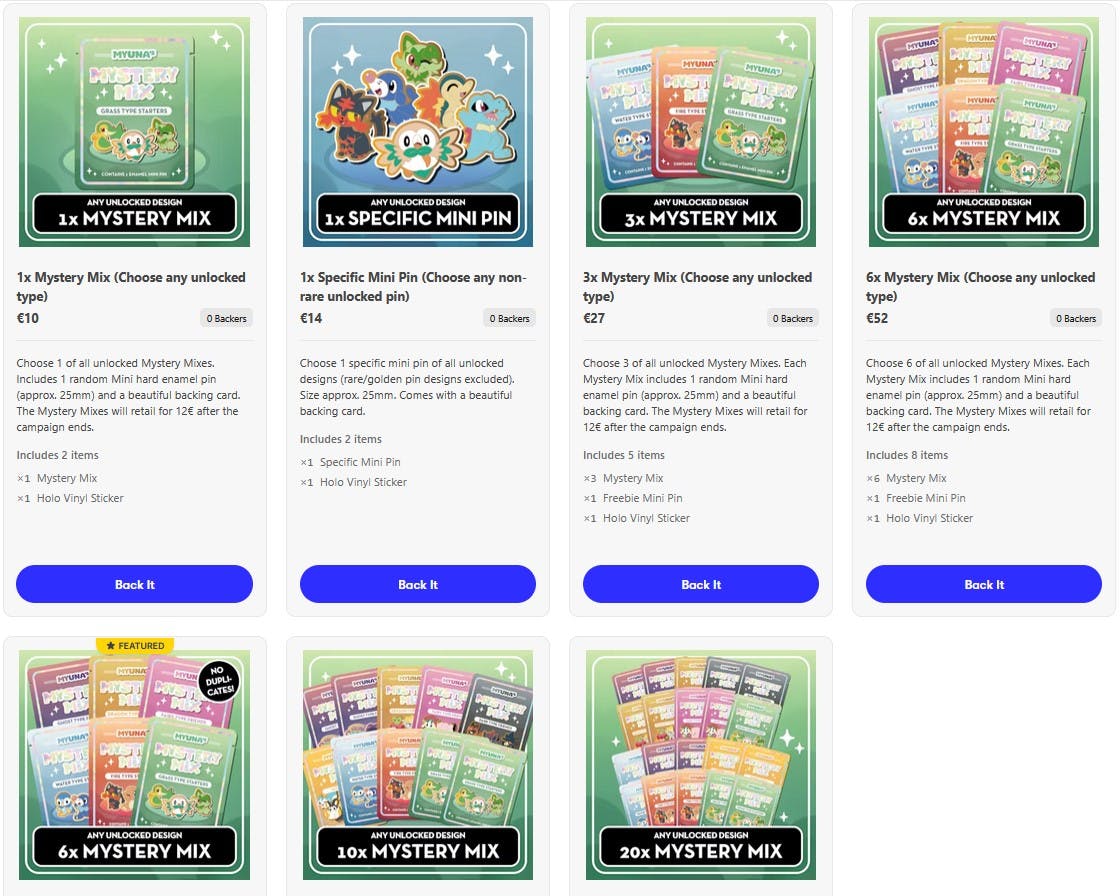Image resolution: width=1120 pixels, height=896 pixels.
Task: View the 3x Mystery Mix reward image
Action: 701,132
